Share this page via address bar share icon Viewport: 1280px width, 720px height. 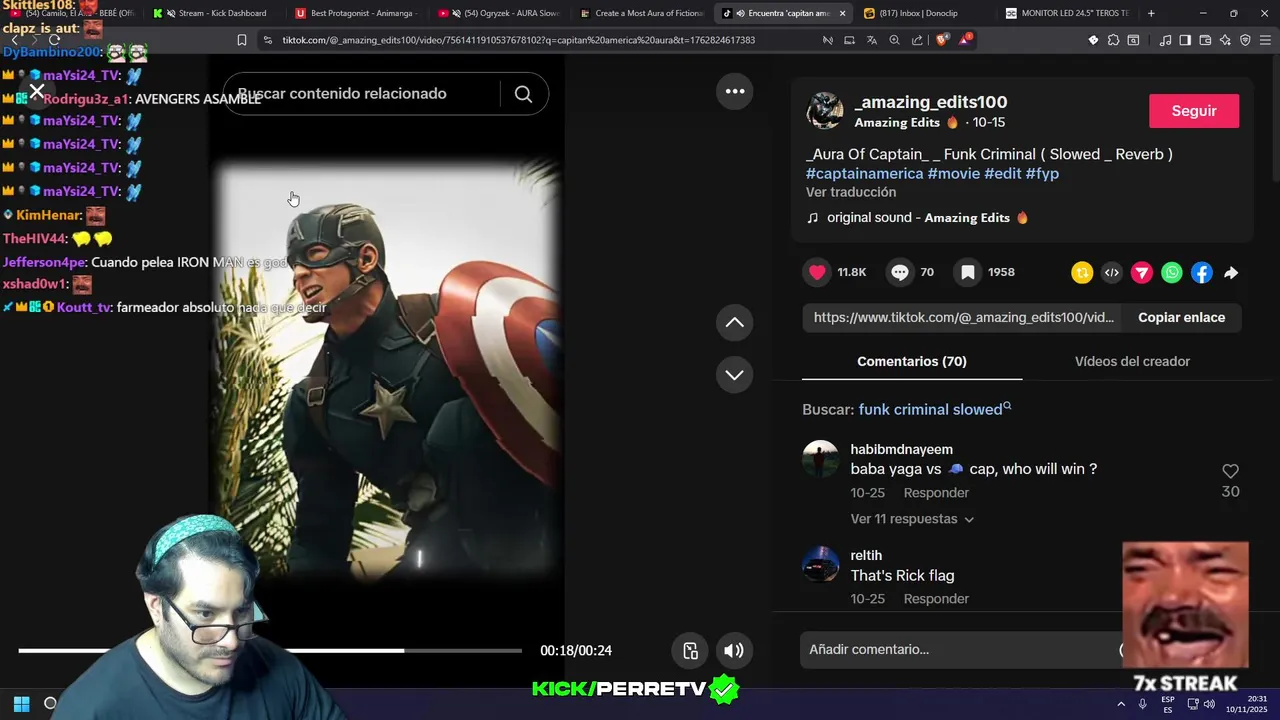coord(917,40)
